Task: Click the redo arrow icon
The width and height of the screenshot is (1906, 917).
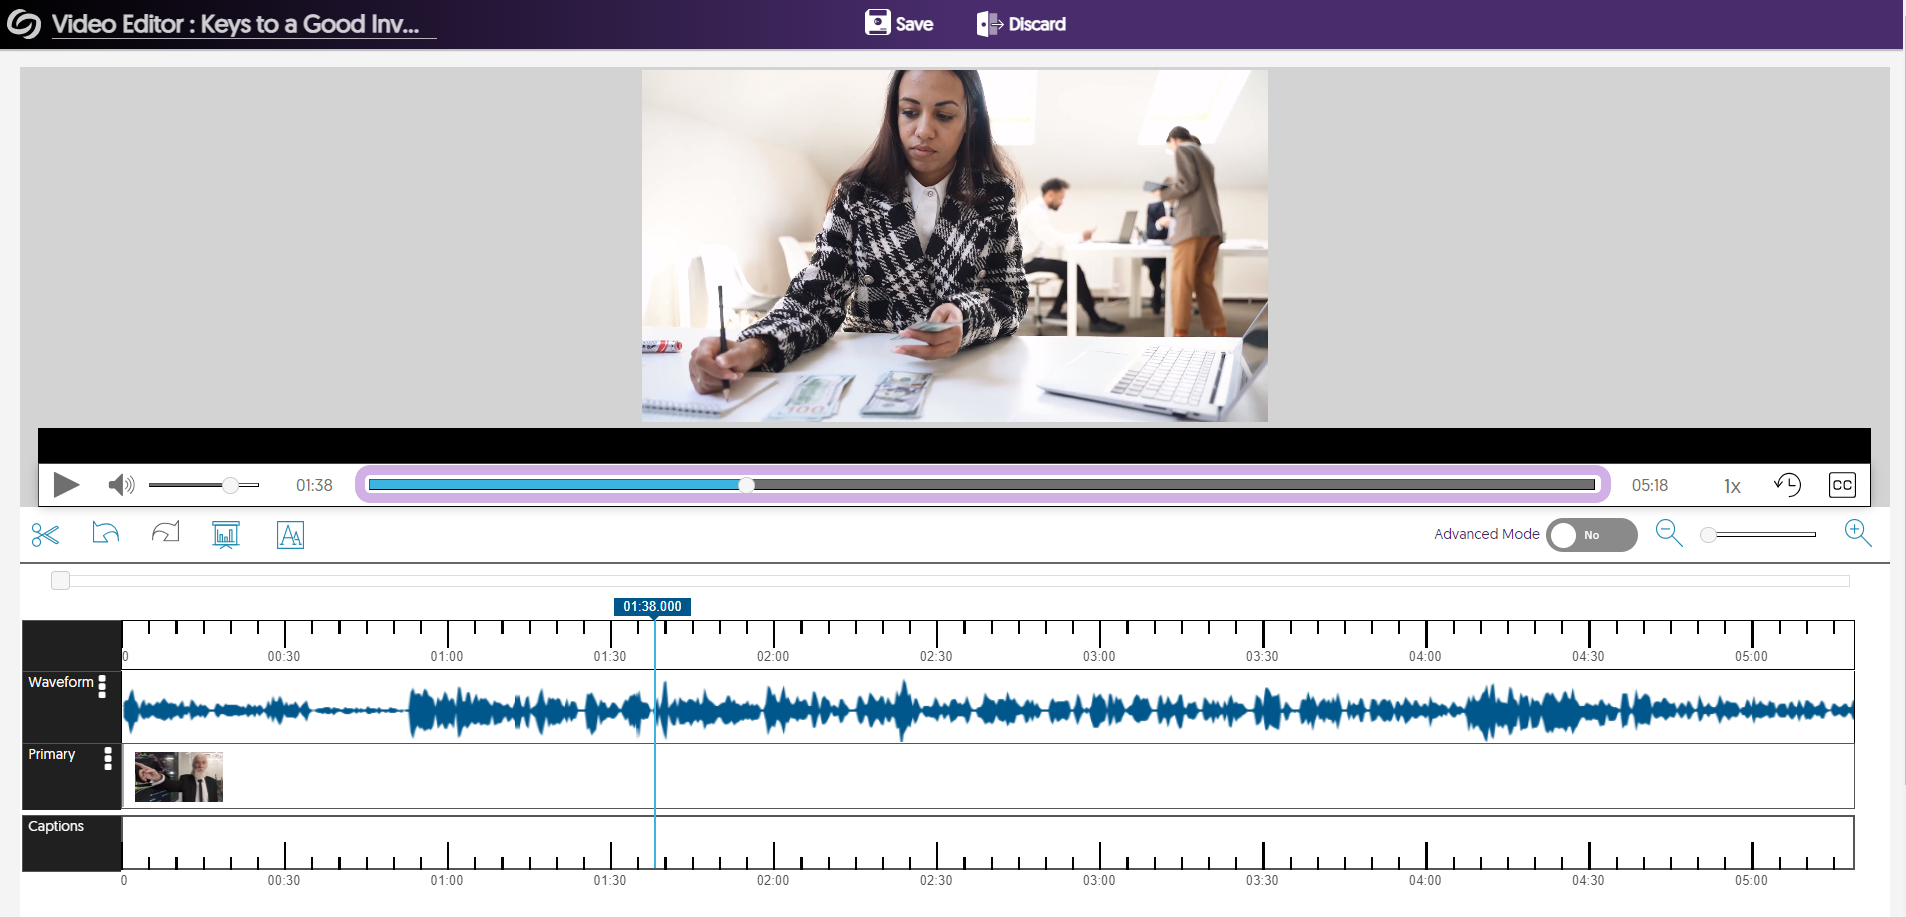Action: pos(166,533)
